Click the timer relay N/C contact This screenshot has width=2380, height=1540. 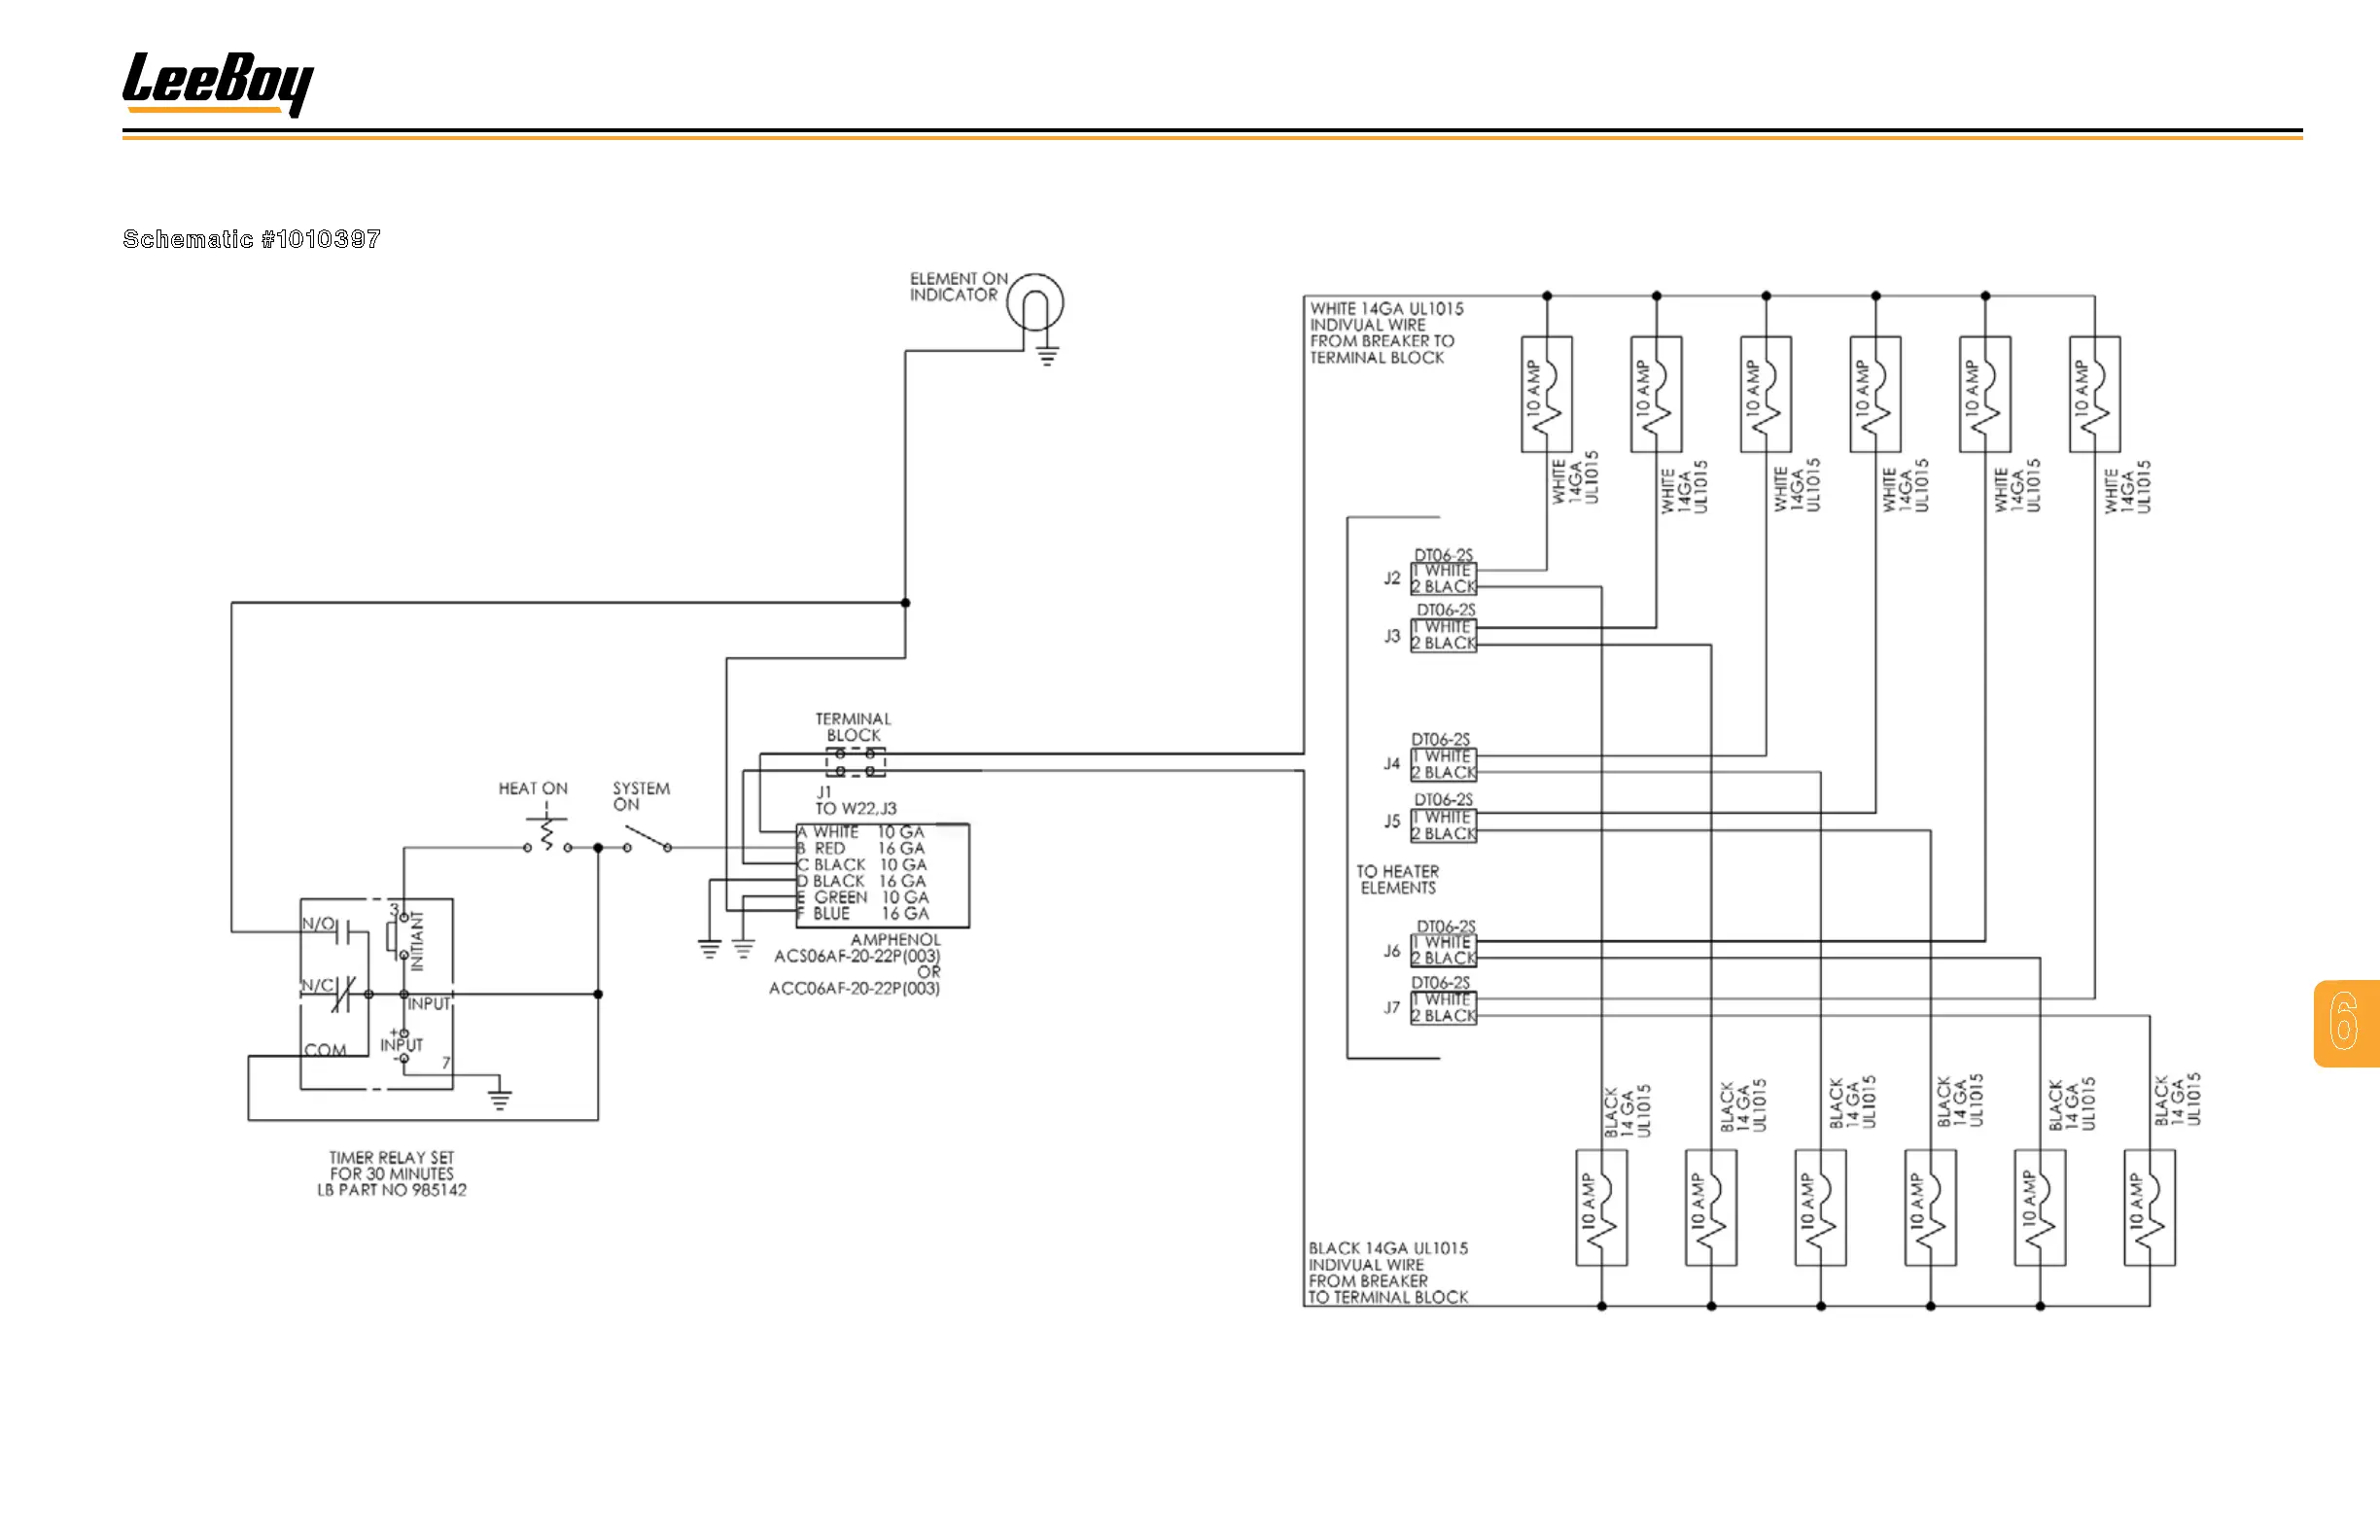343,993
